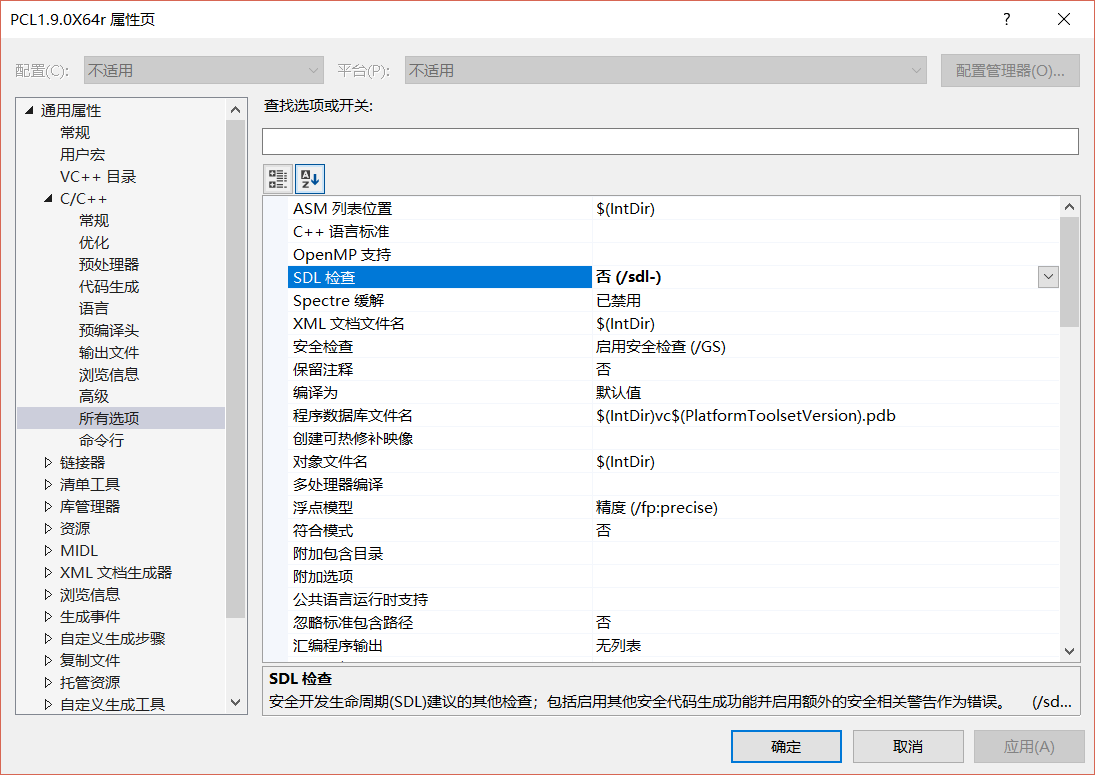1095x775 pixels.
Task: Select 生成事件 tree item
Action: (90, 617)
